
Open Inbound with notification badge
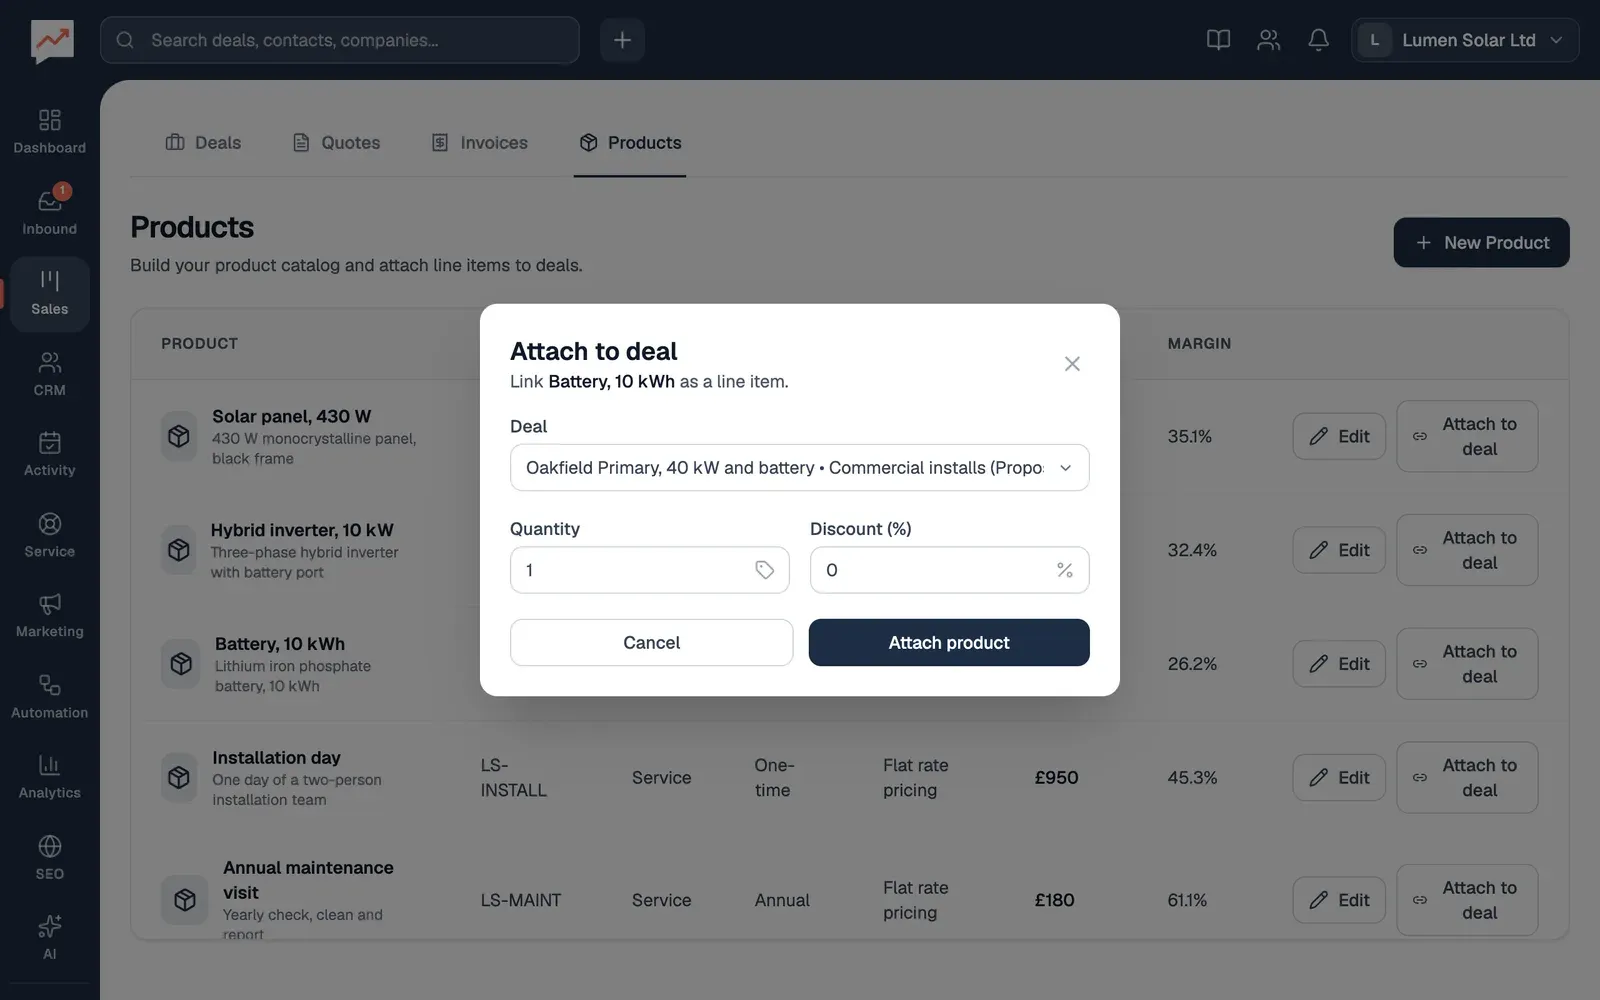tap(49, 212)
